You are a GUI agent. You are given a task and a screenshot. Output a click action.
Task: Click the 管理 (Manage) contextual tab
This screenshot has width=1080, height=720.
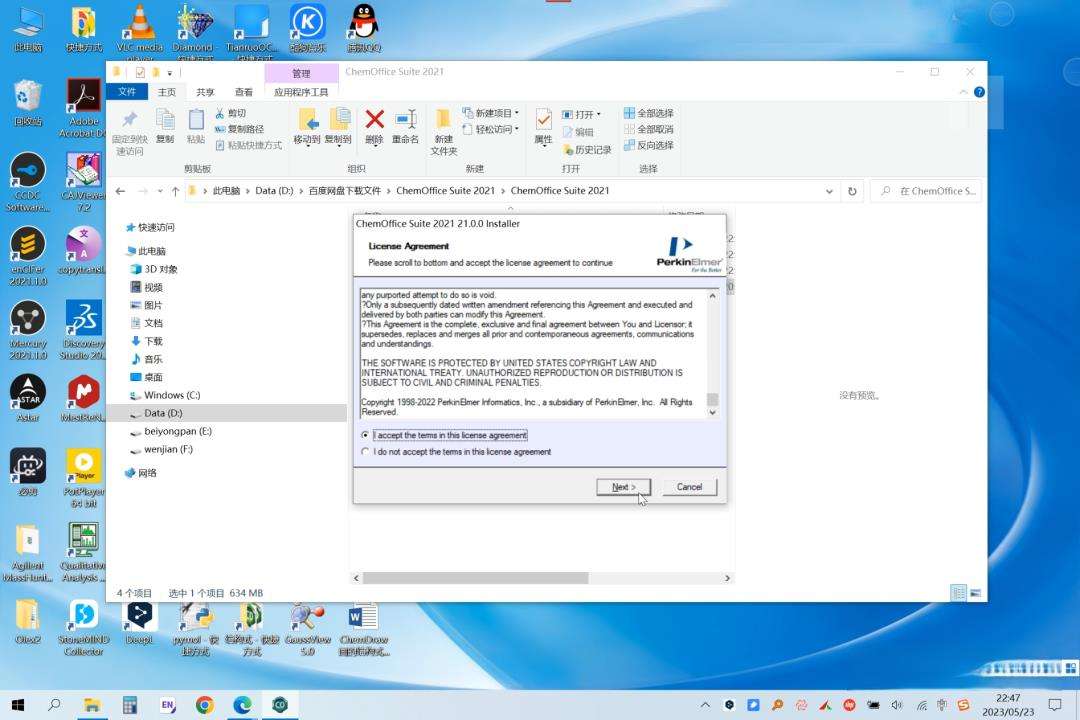[301, 73]
